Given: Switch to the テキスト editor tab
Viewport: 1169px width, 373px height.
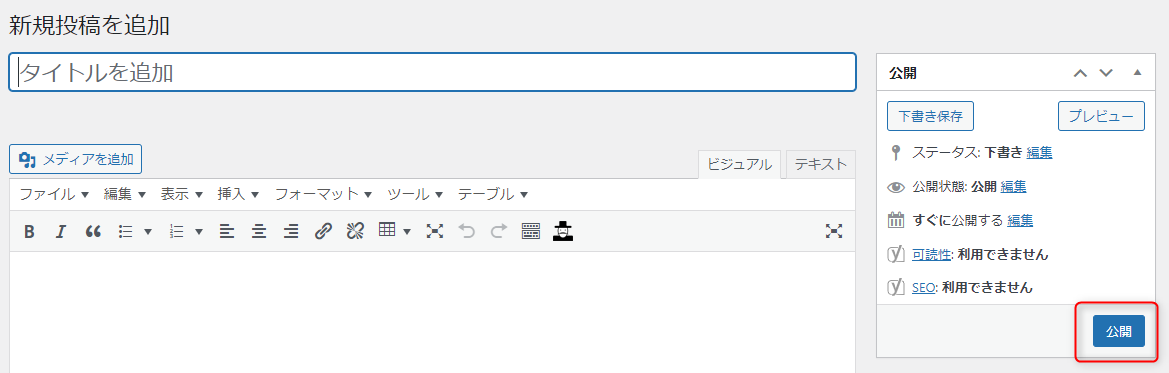Looking at the screenshot, I should coord(821,164).
